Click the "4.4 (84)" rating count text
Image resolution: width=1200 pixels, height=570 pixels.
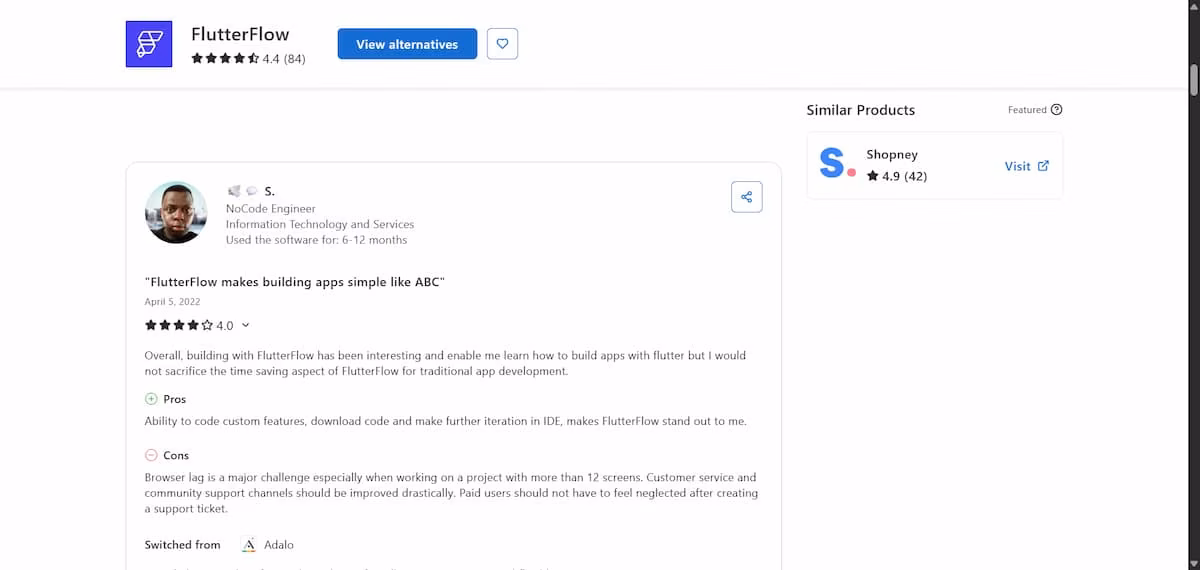pos(284,59)
